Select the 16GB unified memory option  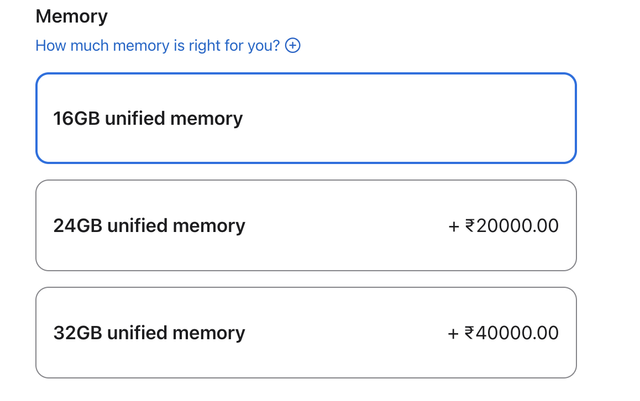point(306,118)
